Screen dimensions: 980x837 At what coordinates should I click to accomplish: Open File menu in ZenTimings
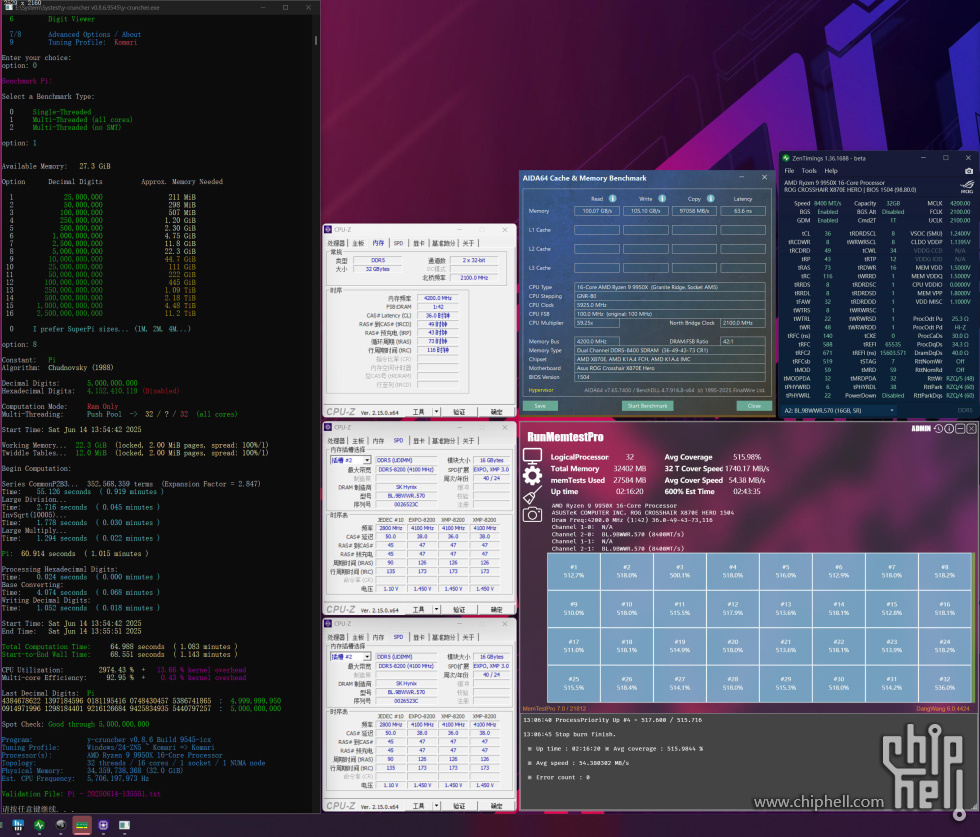pyautogui.click(x=789, y=171)
